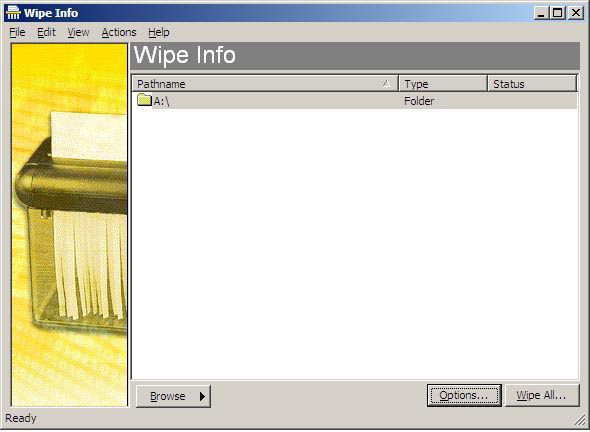The height and width of the screenshot is (432, 590).
Task: Maximize the Wipe Info window
Action: coord(557,13)
